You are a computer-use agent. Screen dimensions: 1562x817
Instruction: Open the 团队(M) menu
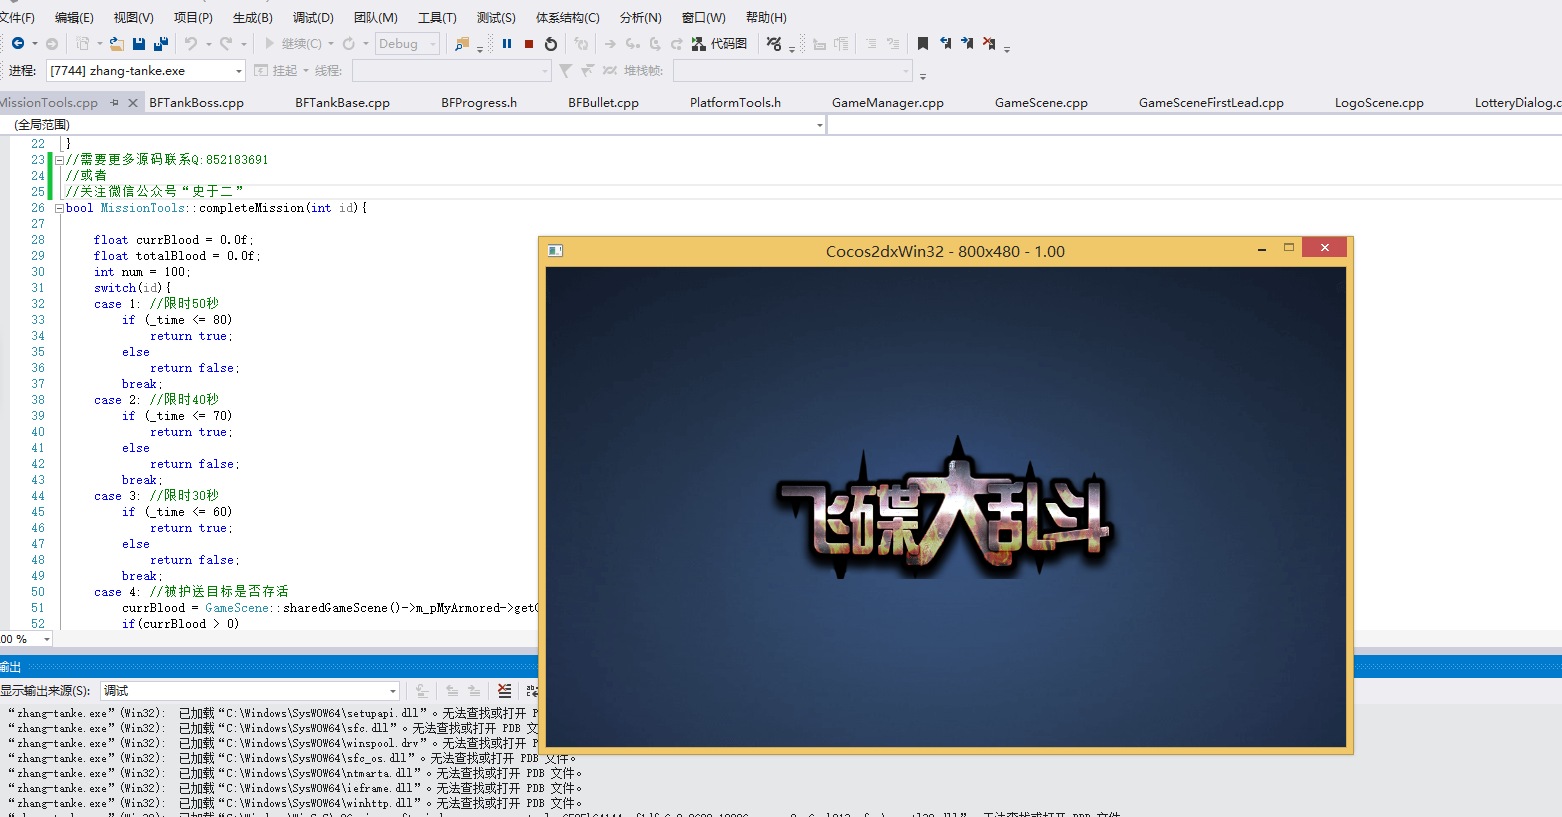coord(375,17)
